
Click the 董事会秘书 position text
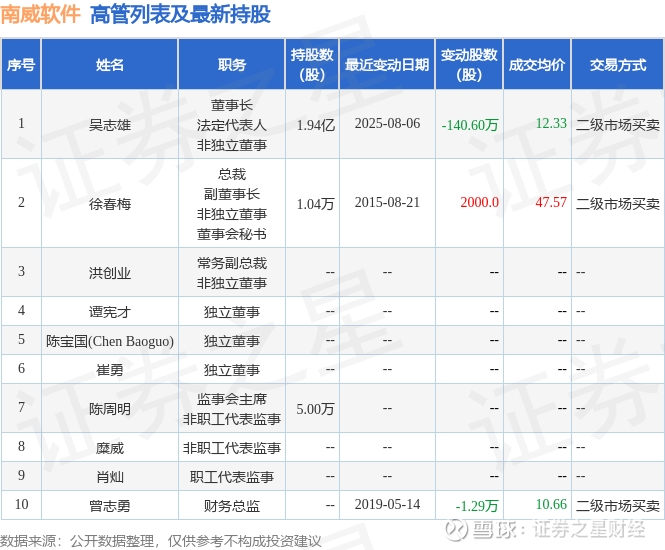click(232, 234)
